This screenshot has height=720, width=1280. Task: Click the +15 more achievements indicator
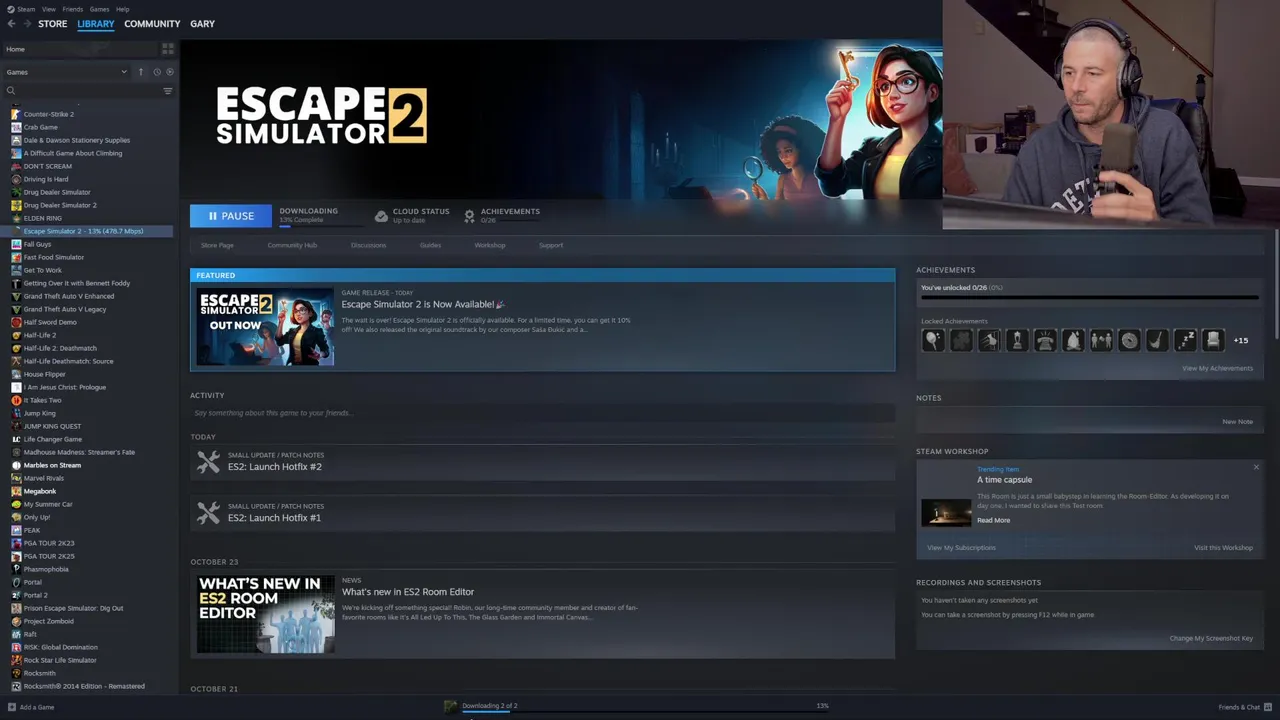(x=1240, y=340)
